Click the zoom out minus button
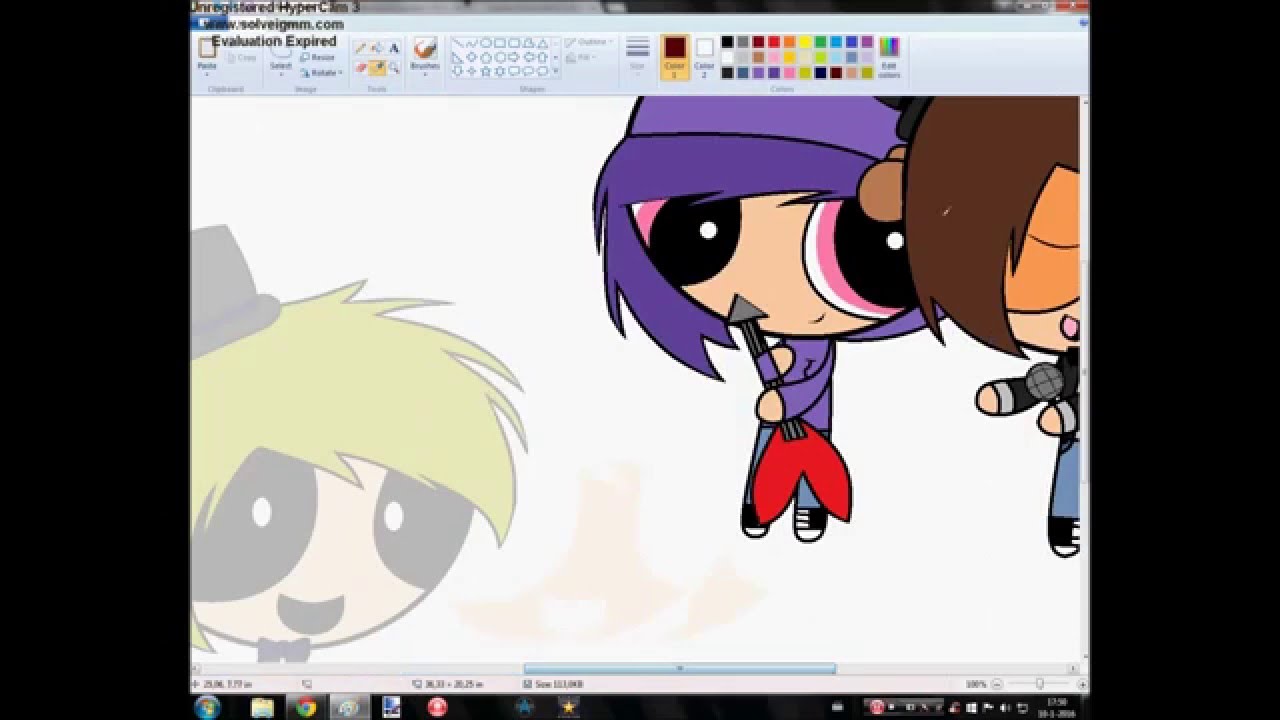1280x720 pixels. coord(999,684)
